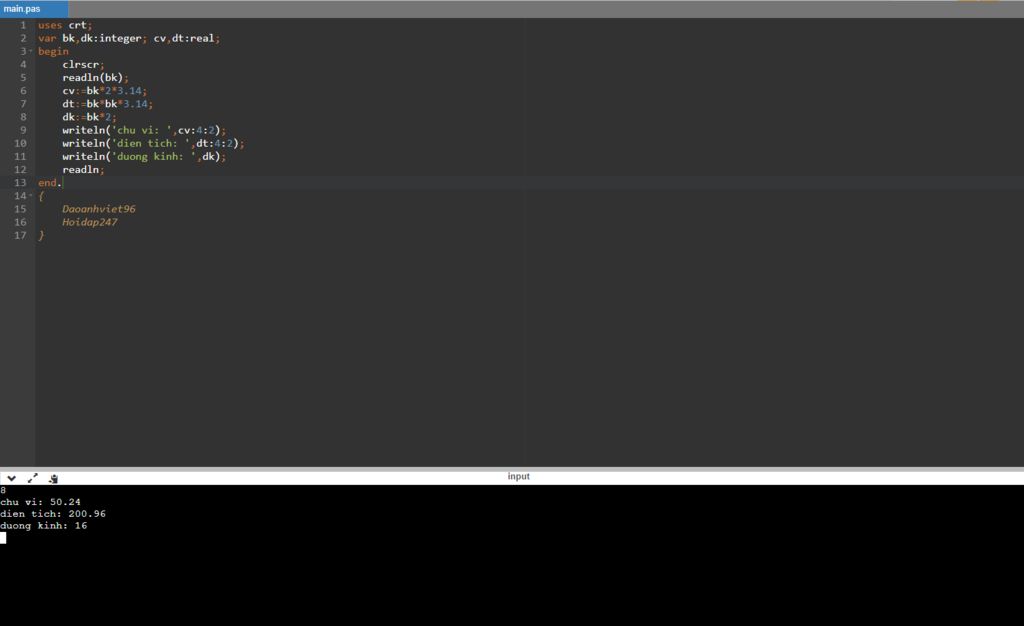Click console output 'dien tich: 200.96'

click(53, 514)
